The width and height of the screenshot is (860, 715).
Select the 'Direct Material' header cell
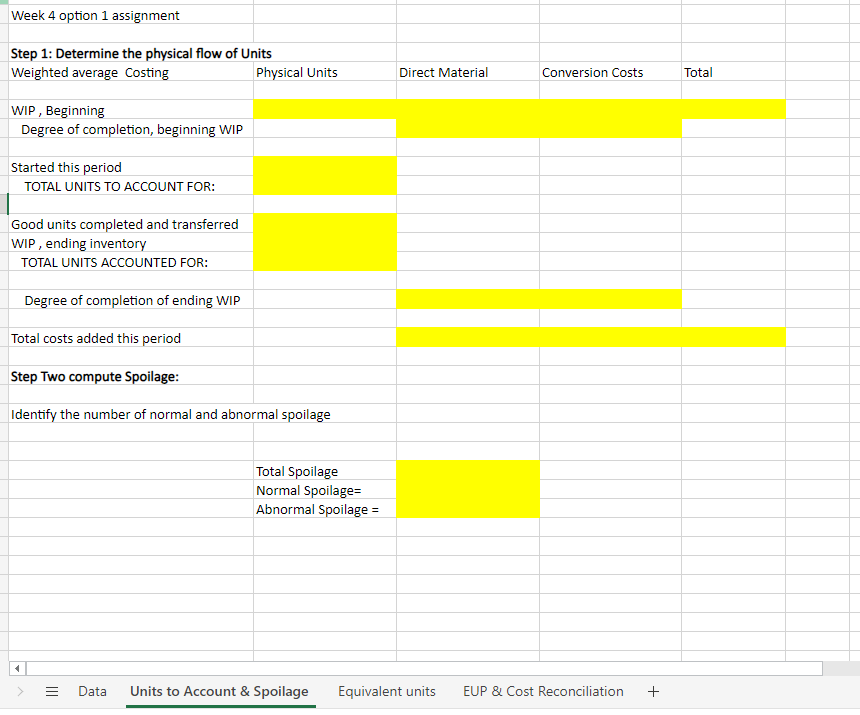468,72
